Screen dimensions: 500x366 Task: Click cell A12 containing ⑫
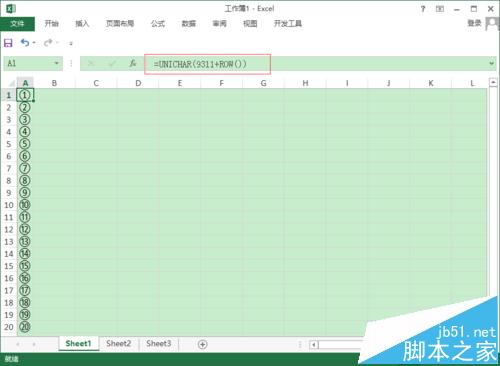pyautogui.click(x=25, y=229)
